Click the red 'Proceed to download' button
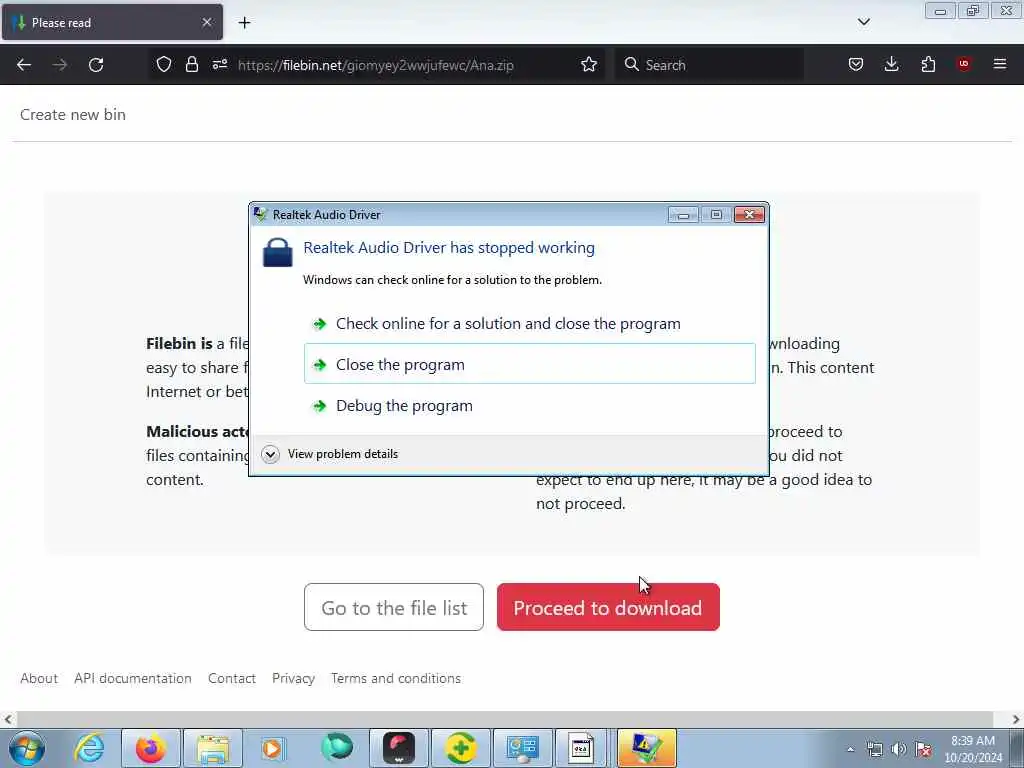Screen dimensions: 1024x768 pos(608,607)
